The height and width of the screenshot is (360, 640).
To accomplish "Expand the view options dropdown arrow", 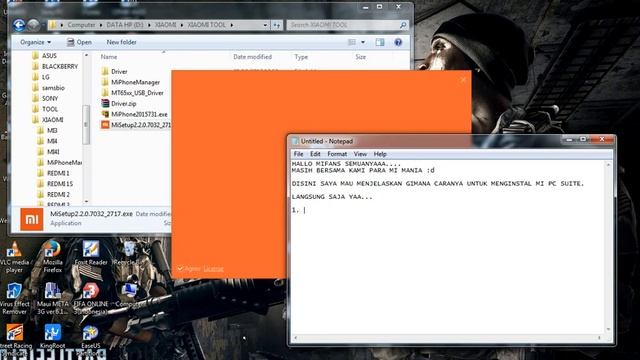I will click(x=363, y=42).
